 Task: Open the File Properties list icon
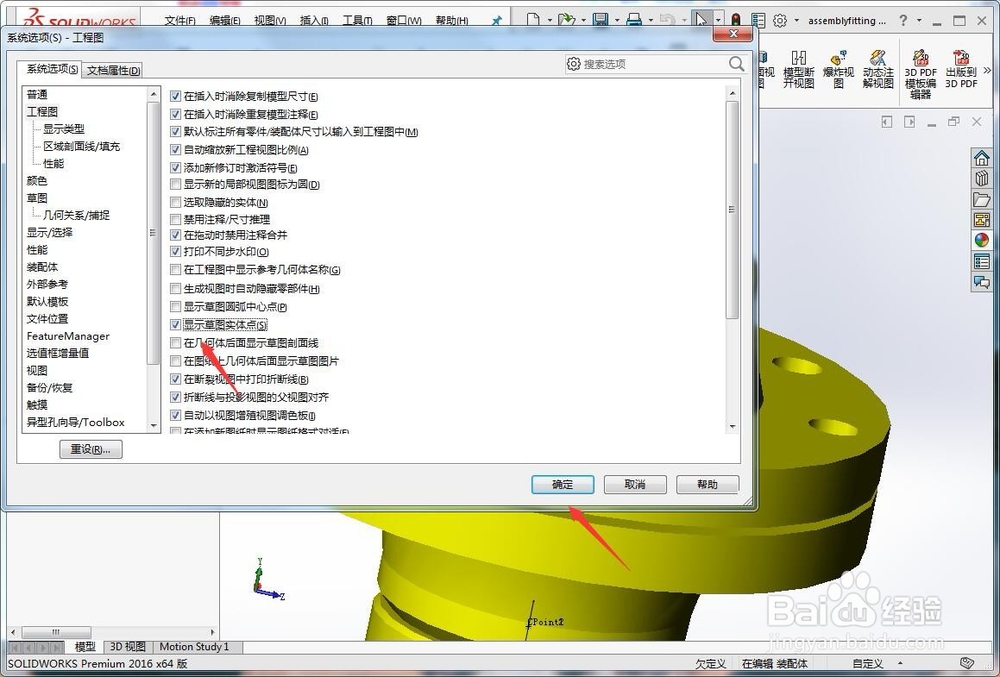(x=758, y=20)
